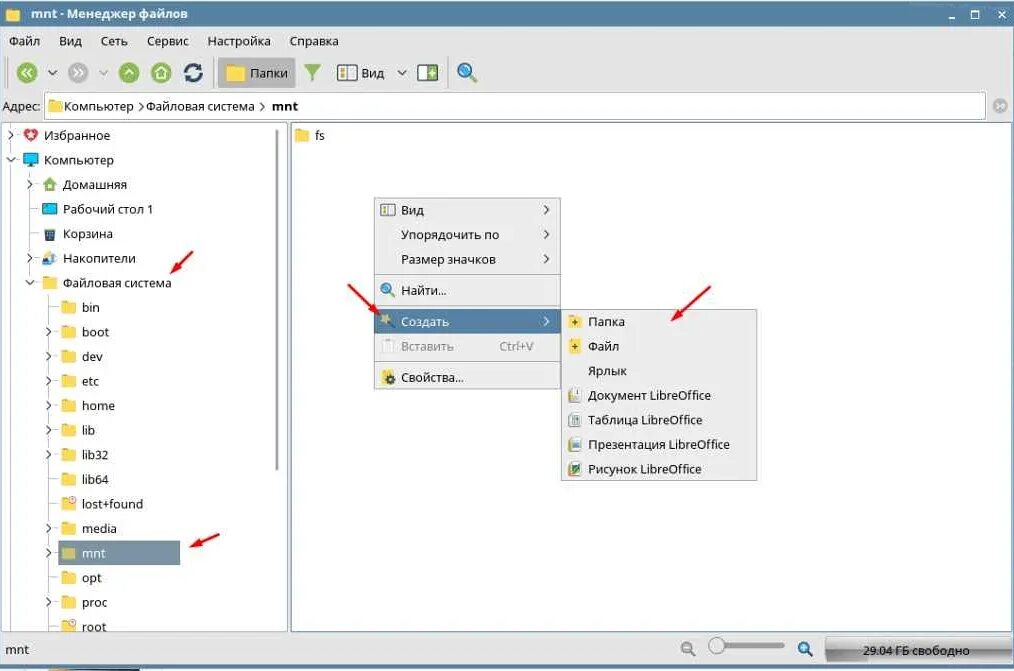This screenshot has height=671, width=1014.
Task: Refresh the folder view
Action: [x=193, y=72]
